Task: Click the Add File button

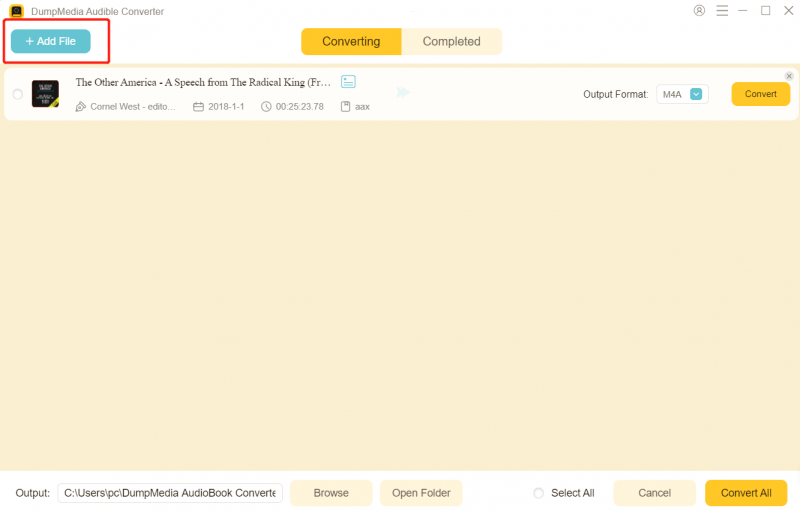Action: 51,41
